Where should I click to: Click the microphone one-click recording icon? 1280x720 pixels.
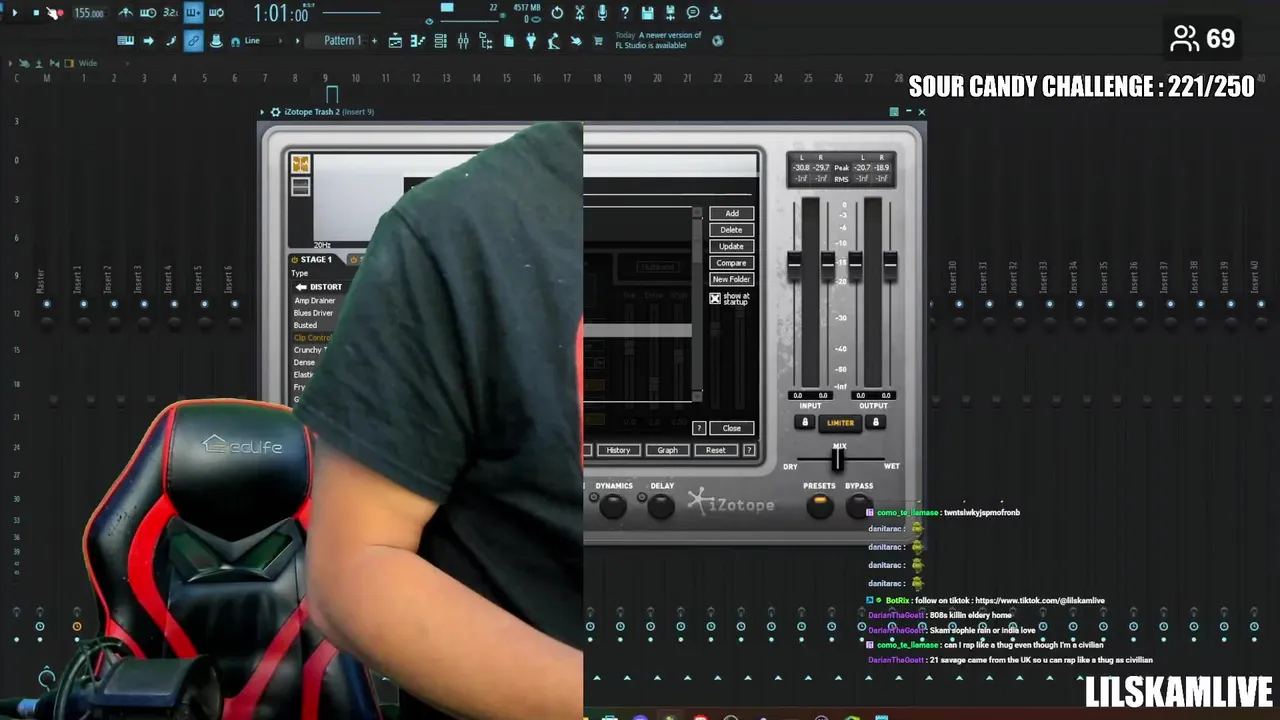(602, 13)
